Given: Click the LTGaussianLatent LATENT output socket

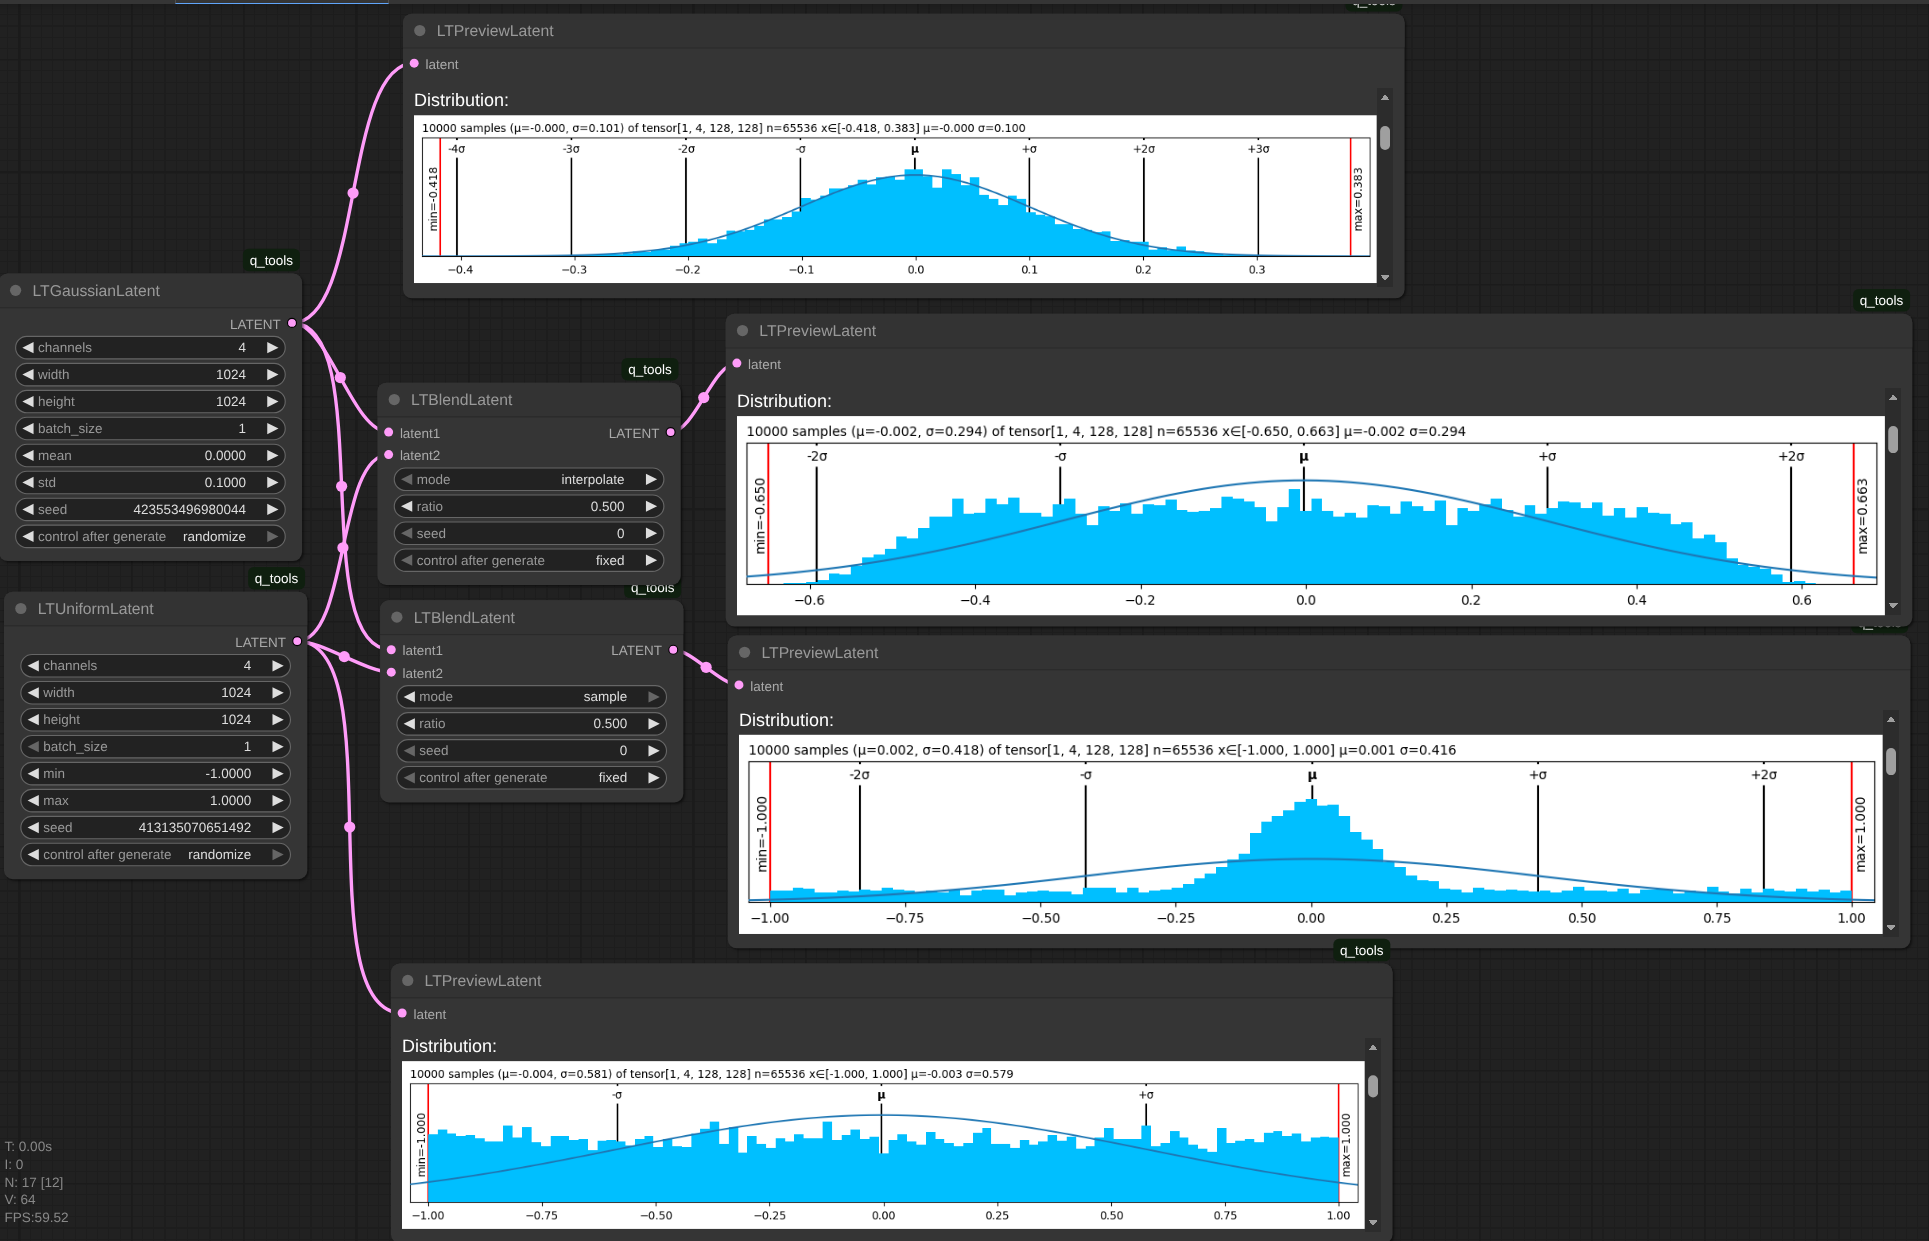Looking at the screenshot, I should 292,323.
